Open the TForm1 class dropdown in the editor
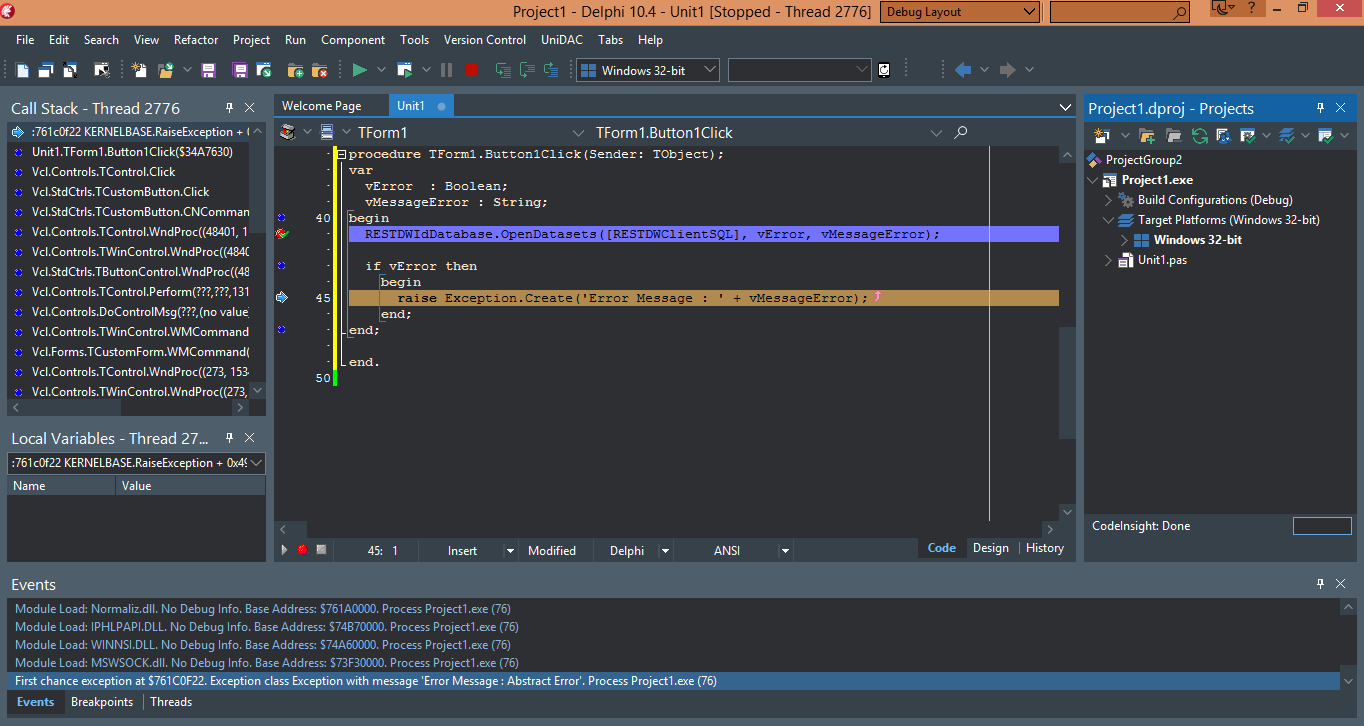 coord(578,133)
